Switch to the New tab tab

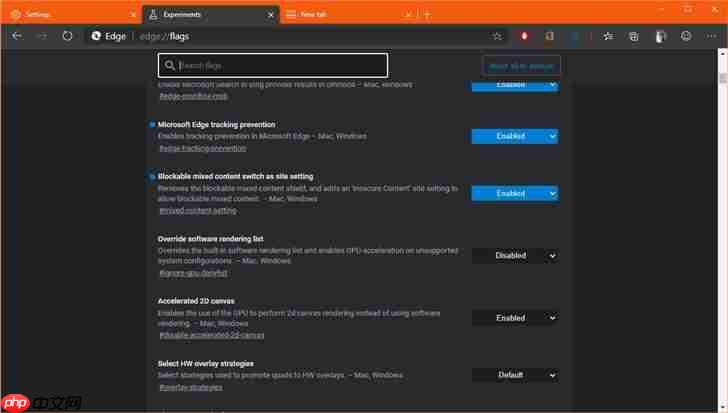pos(348,14)
